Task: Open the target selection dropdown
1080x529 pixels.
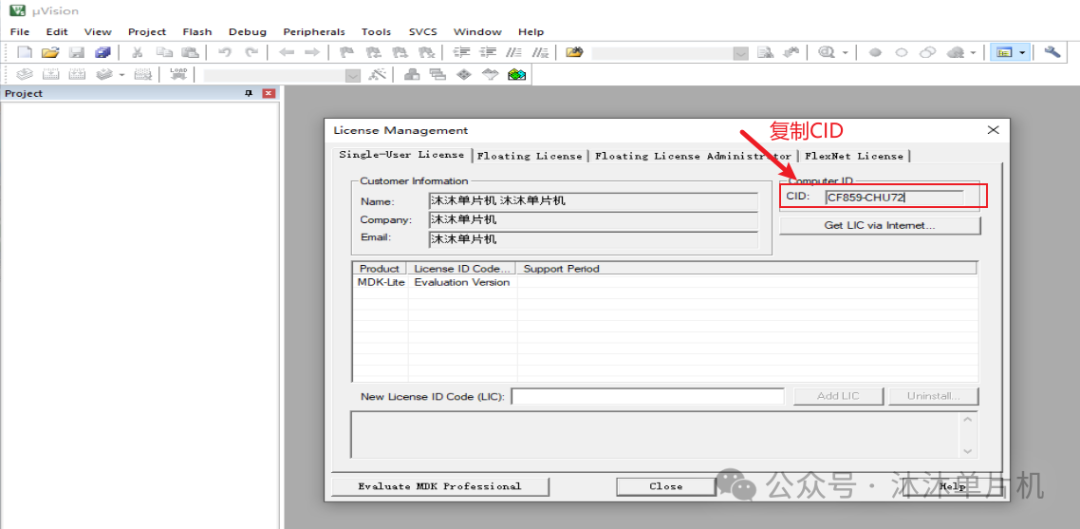Action: [x=353, y=75]
